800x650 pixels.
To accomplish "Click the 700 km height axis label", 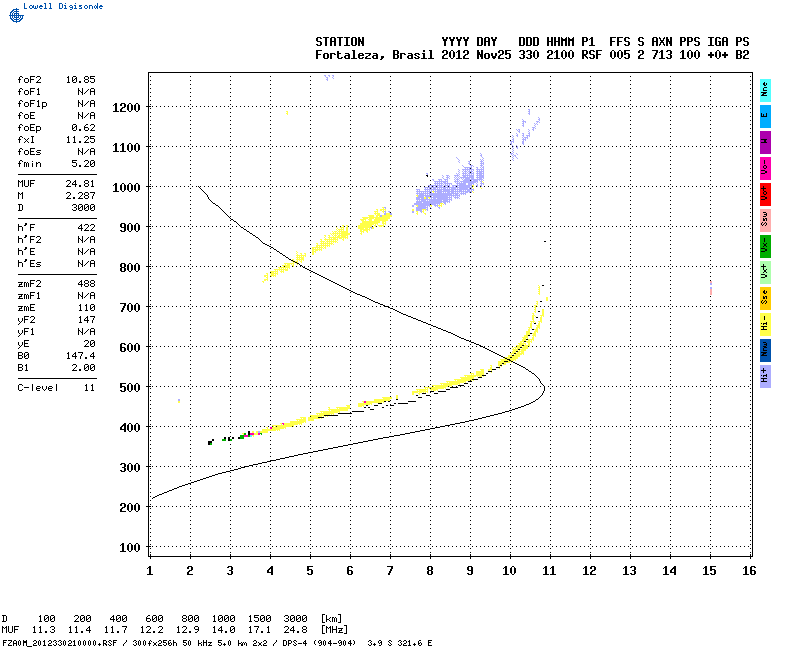I will (x=130, y=308).
